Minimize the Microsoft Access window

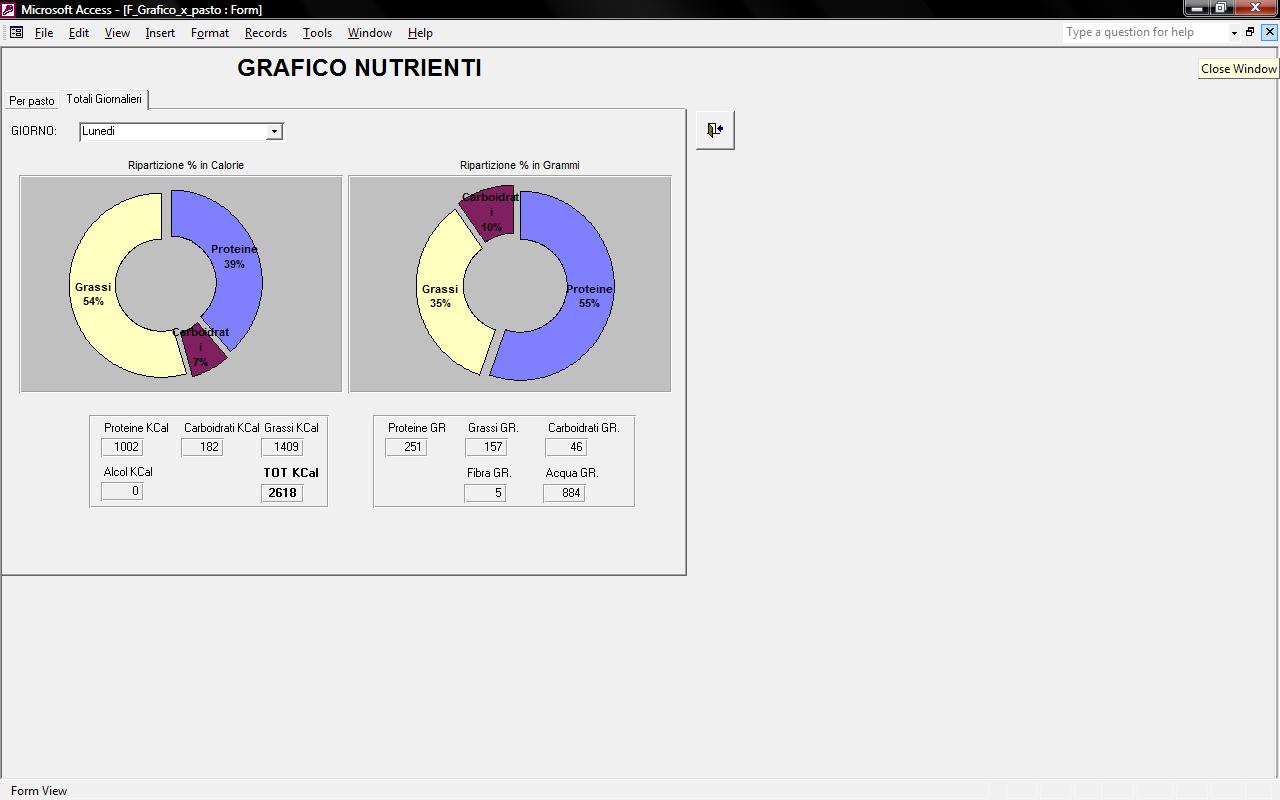(x=1196, y=9)
